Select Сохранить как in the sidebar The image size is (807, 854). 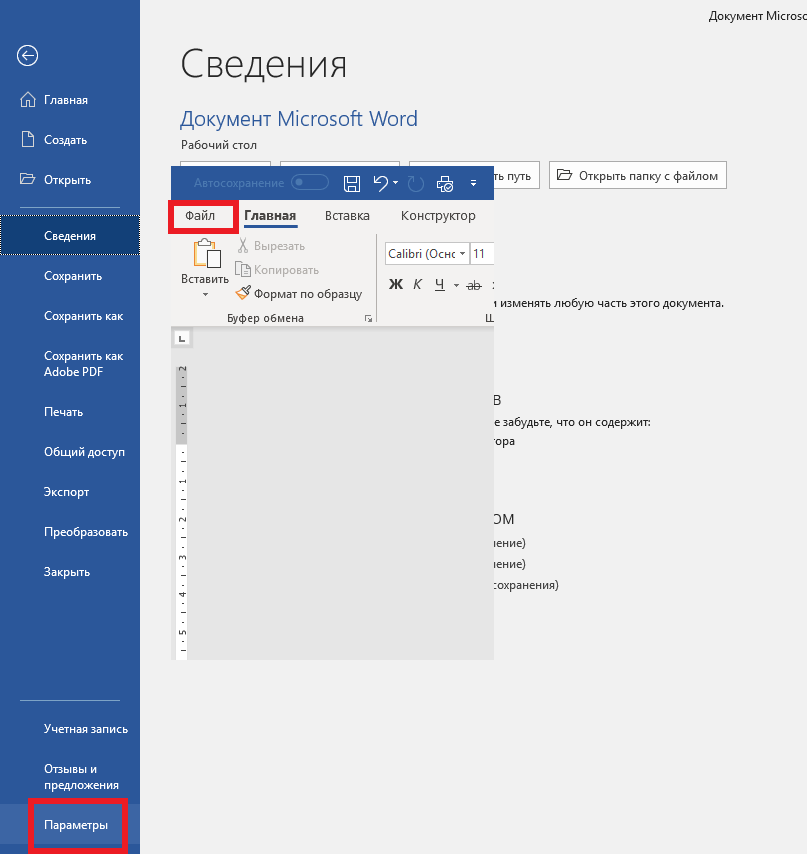(84, 316)
